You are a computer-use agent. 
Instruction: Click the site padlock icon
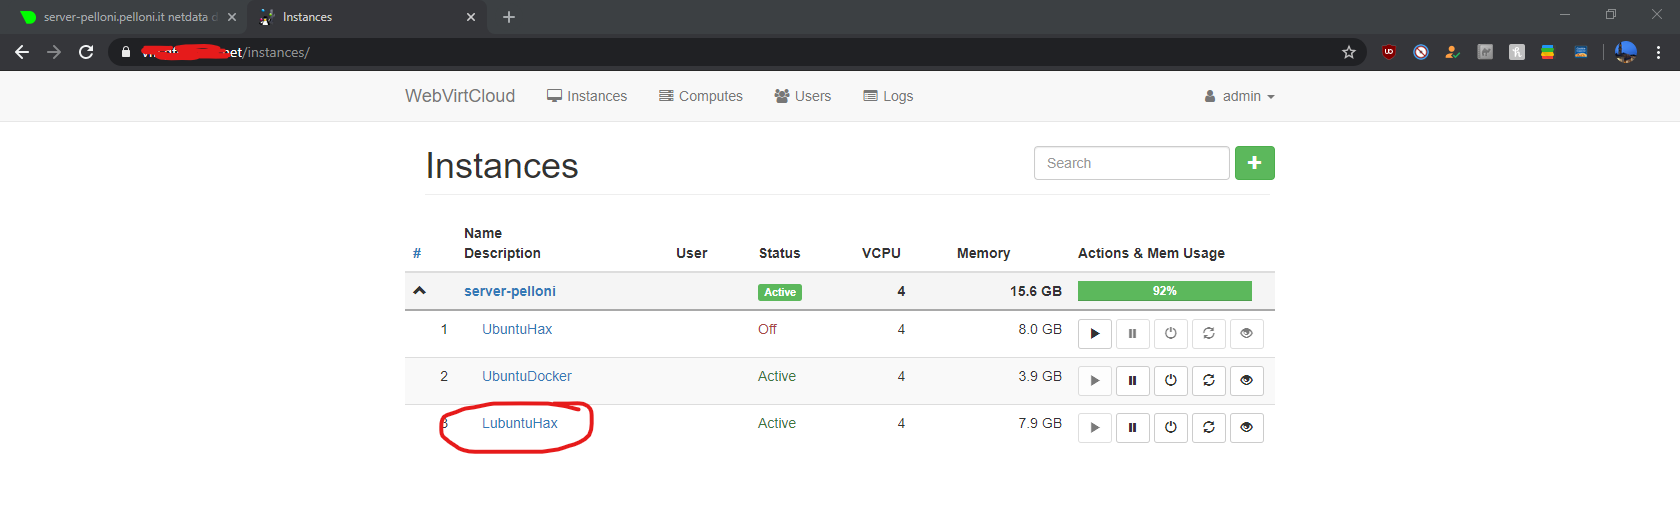(125, 52)
